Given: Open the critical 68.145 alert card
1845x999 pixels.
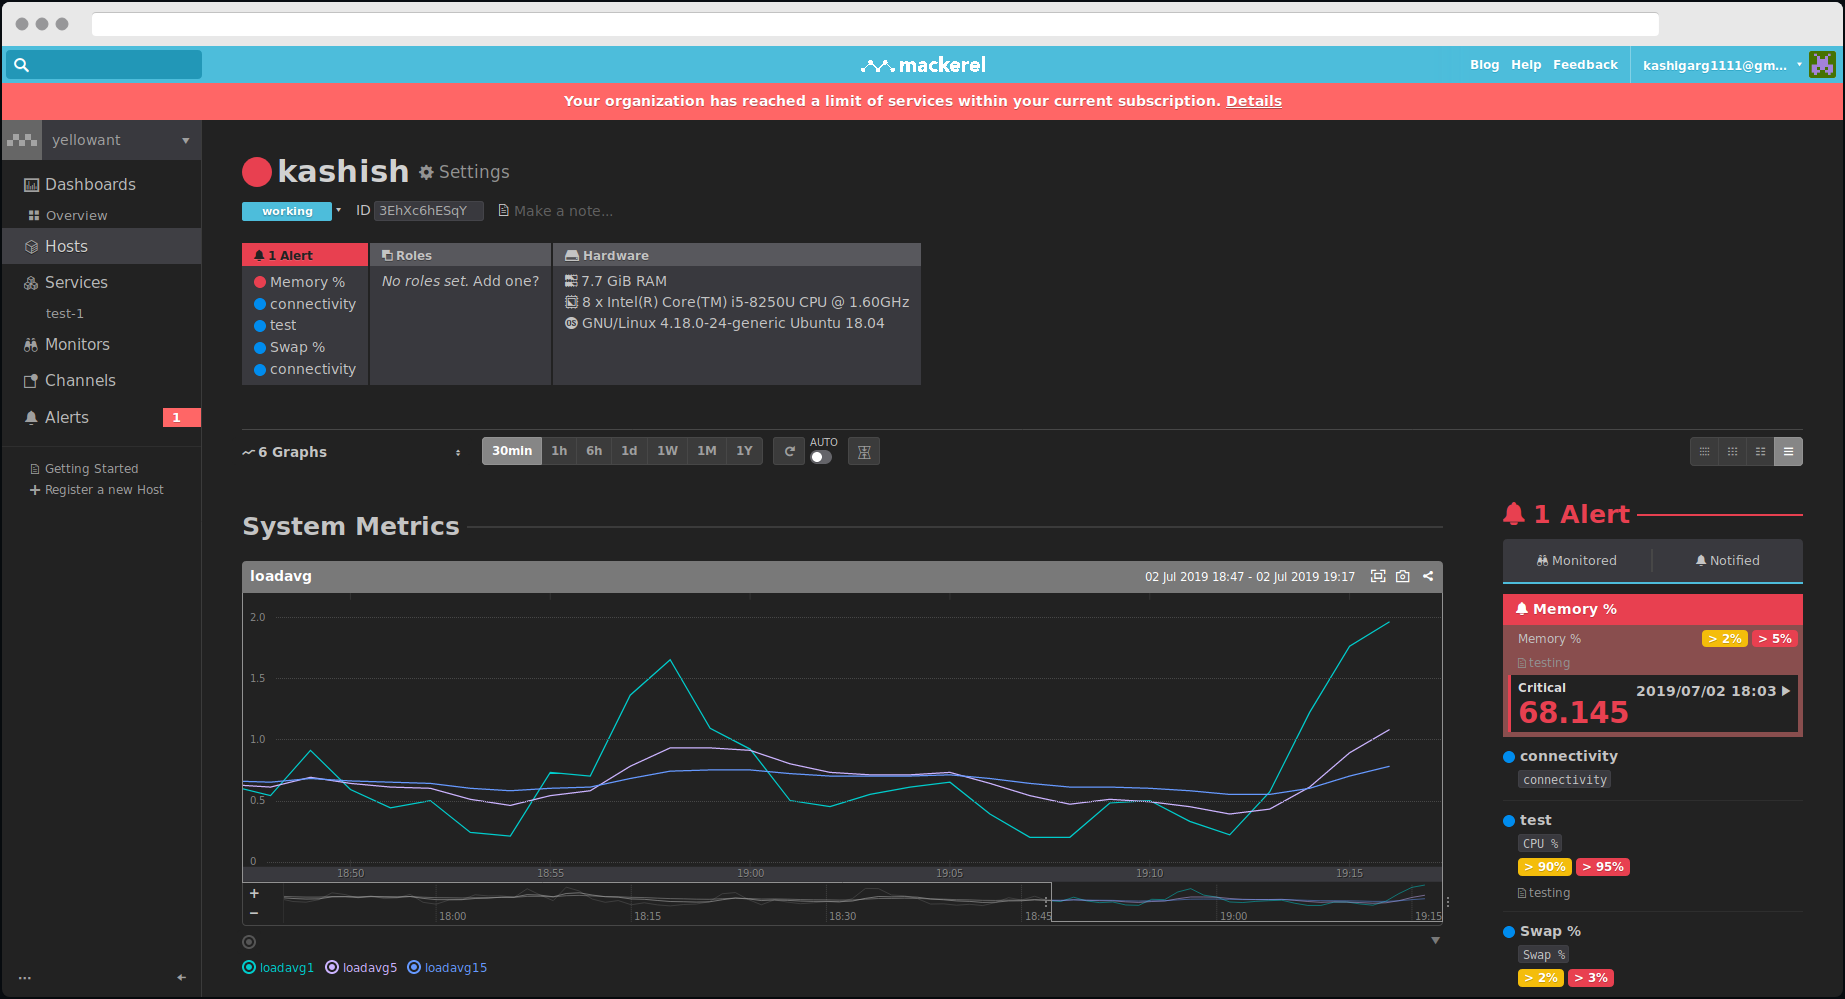Looking at the screenshot, I should pos(1653,704).
